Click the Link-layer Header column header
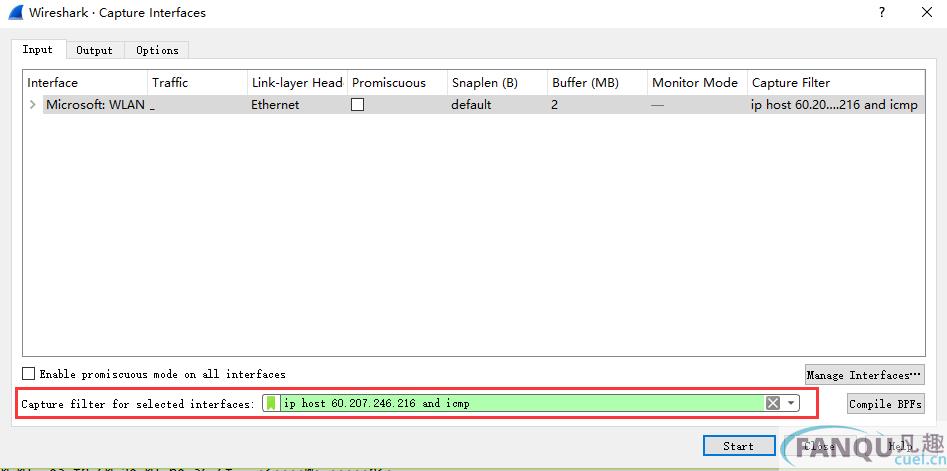This screenshot has height=471, width=947. 297,83
